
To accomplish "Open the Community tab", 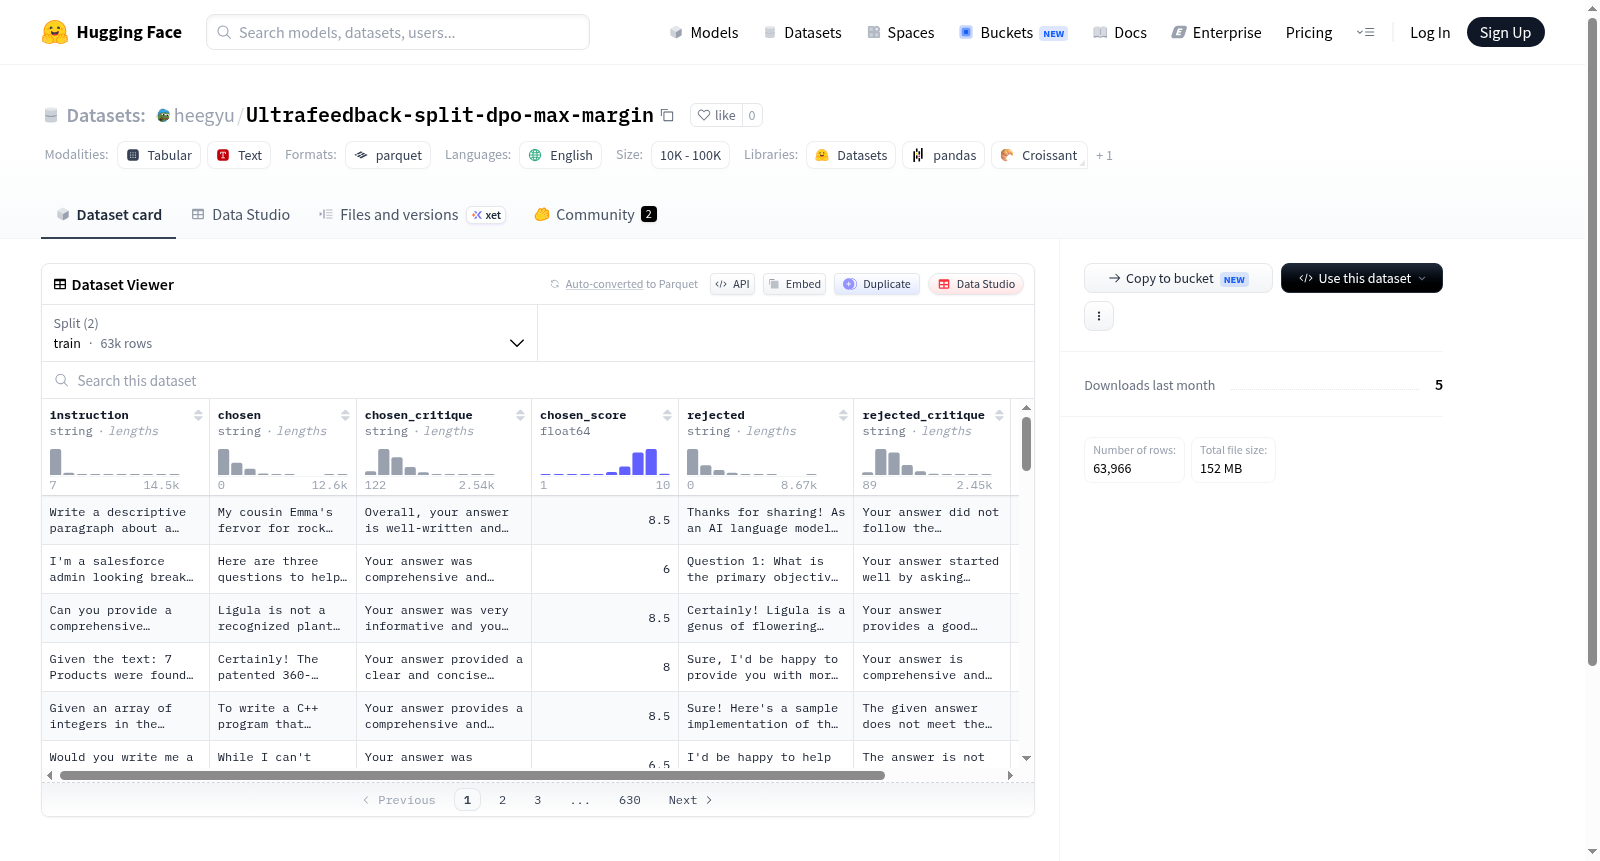I will pyautogui.click(x=595, y=214).
